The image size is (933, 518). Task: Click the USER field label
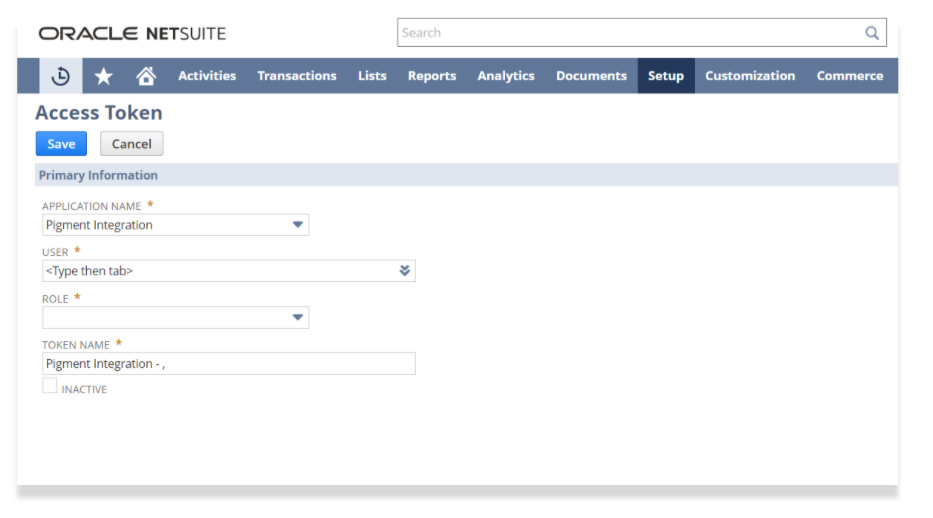point(55,252)
